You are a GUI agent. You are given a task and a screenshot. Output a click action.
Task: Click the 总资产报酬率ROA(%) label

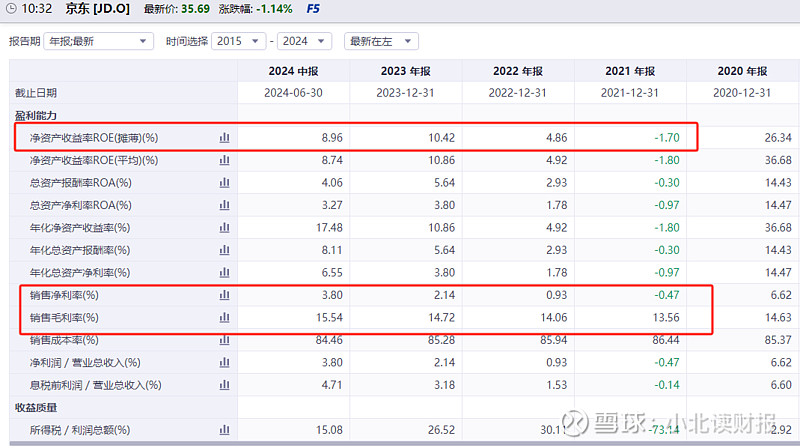[81, 183]
